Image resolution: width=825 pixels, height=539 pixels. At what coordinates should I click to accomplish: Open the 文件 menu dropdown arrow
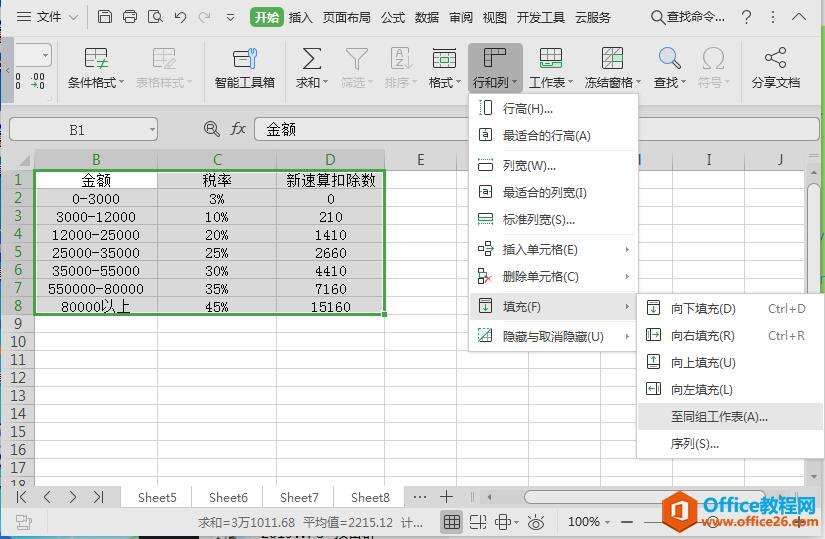[73, 17]
